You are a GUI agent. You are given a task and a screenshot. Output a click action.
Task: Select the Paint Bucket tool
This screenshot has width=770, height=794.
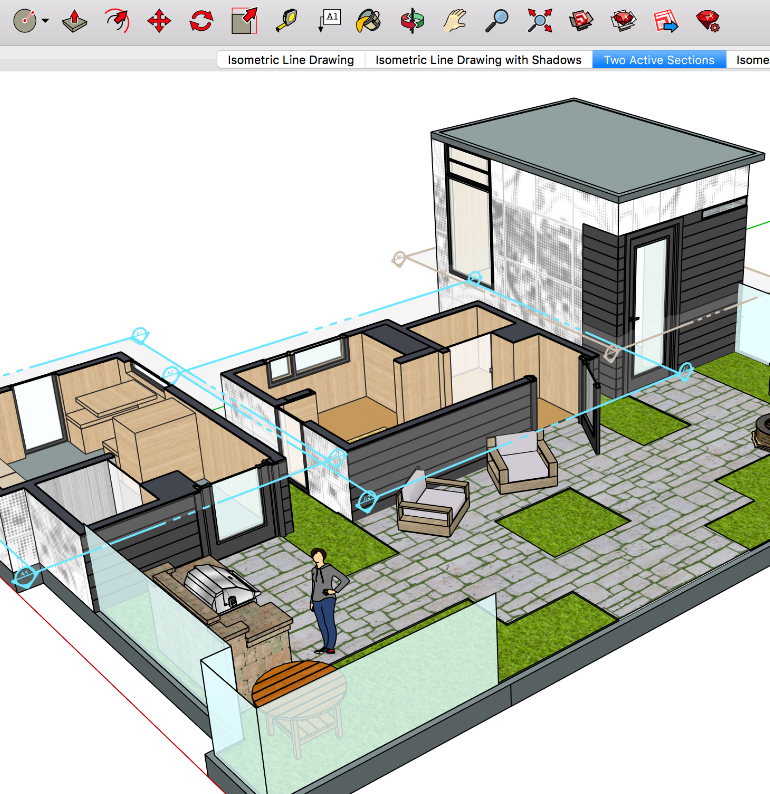pos(369,21)
